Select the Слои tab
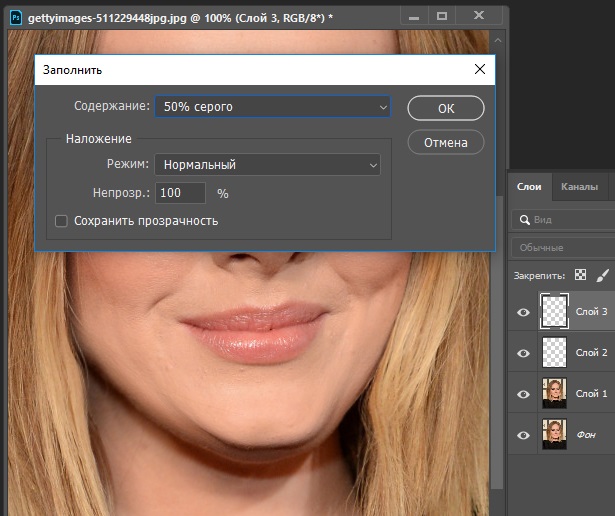The height and width of the screenshot is (516, 615). (x=529, y=186)
